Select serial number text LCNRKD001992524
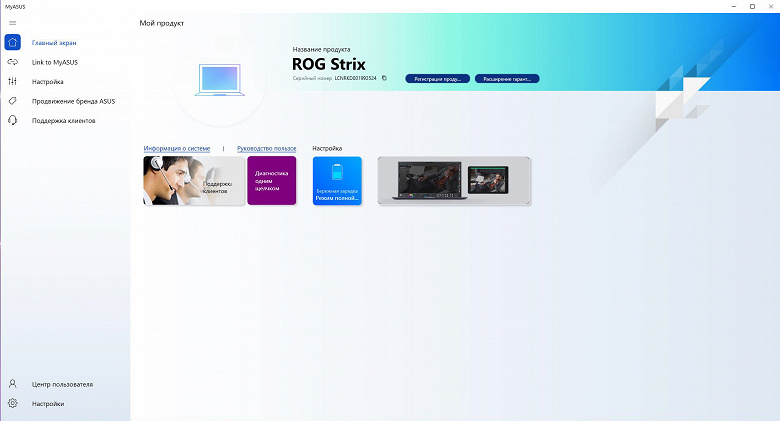Viewport: 780px width, 421px height. (355, 78)
